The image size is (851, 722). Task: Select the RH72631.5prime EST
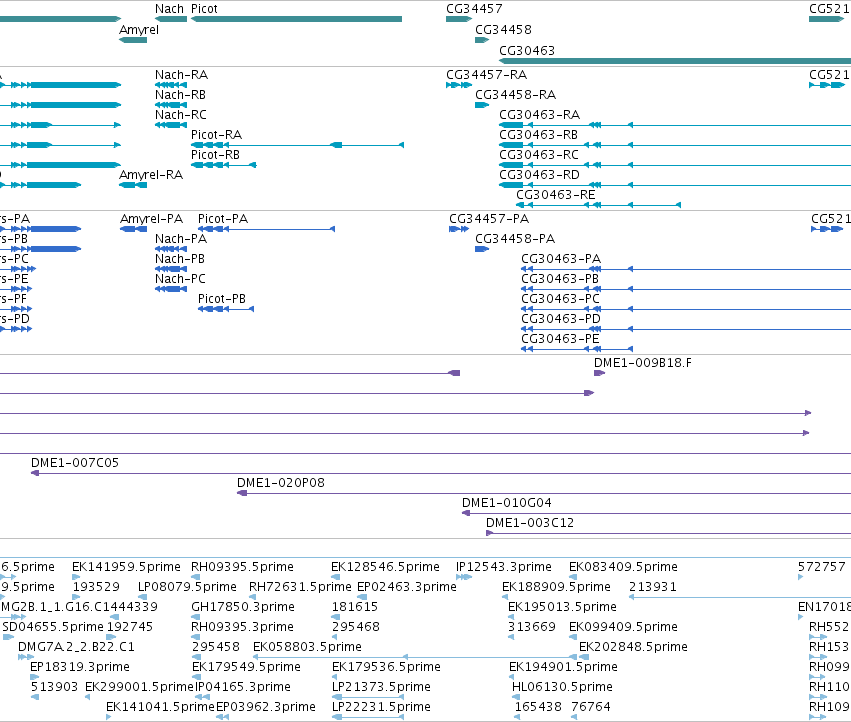pos(253,597)
